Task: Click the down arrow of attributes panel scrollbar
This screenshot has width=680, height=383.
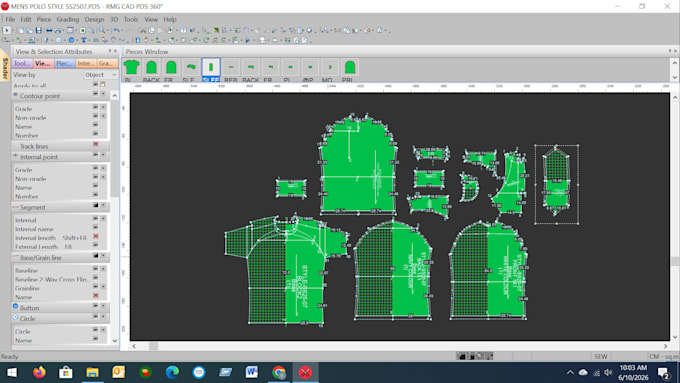Action: [114, 341]
